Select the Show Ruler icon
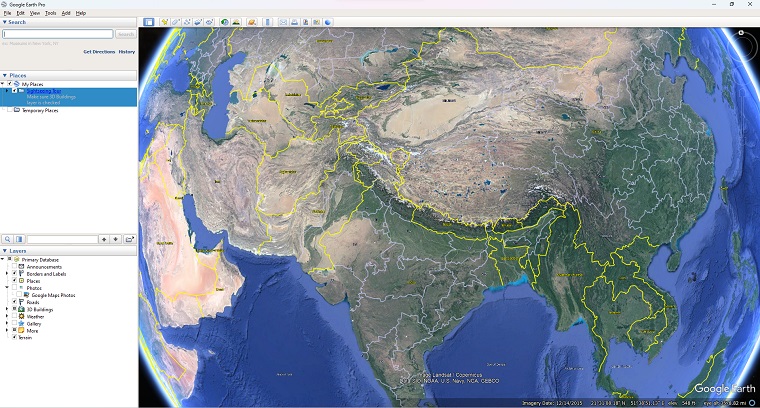The width and height of the screenshot is (760, 408). click(268, 22)
